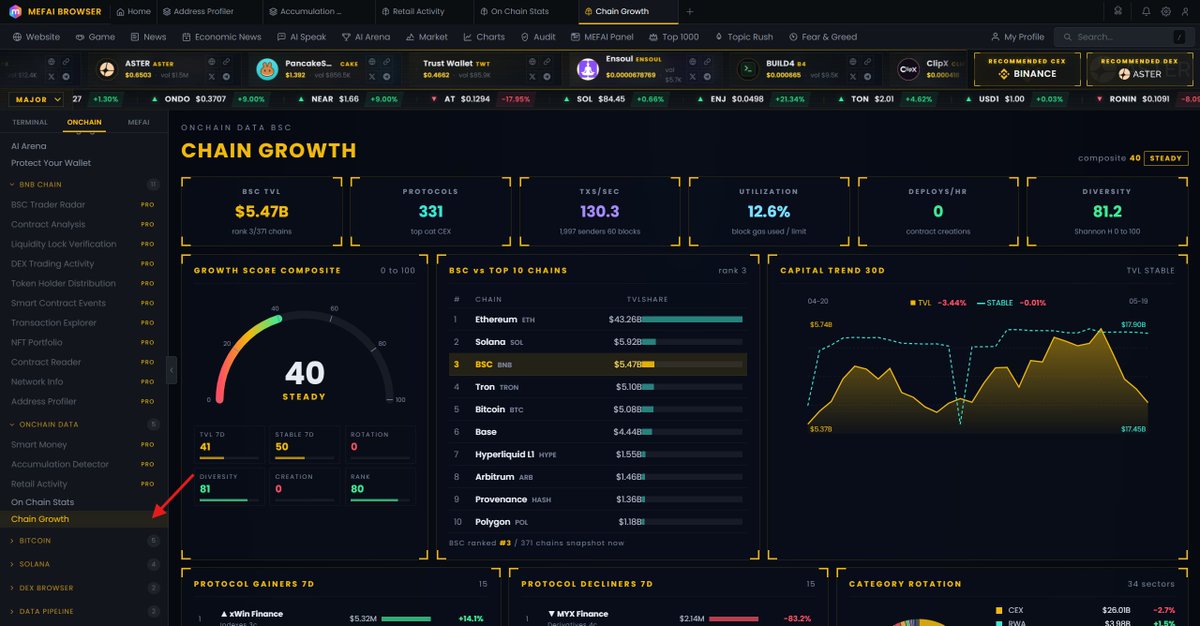The width and height of the screenshot is (1200, 626).
Task: Click the ASTER token logo
Action: pyautogui.click(x=108, y=69)
